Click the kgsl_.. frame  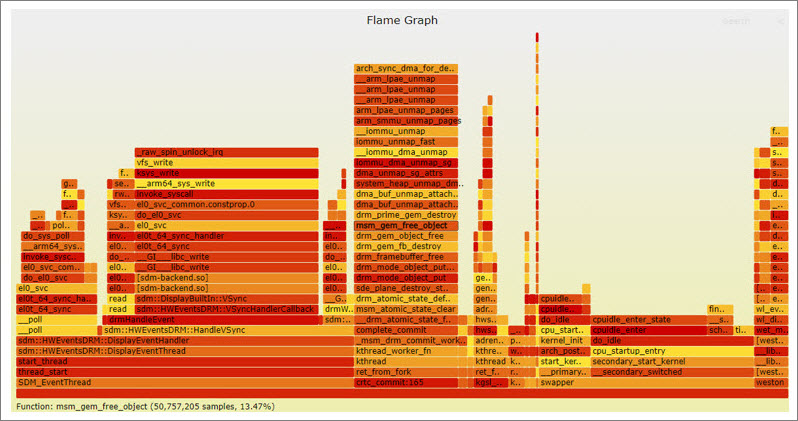(491, 382)
